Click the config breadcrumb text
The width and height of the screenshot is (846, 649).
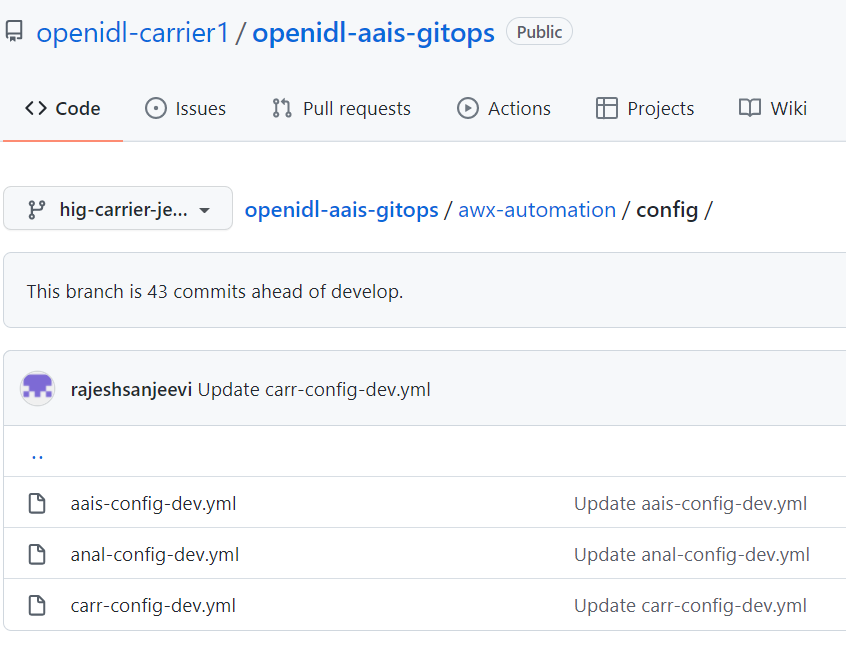667,210
